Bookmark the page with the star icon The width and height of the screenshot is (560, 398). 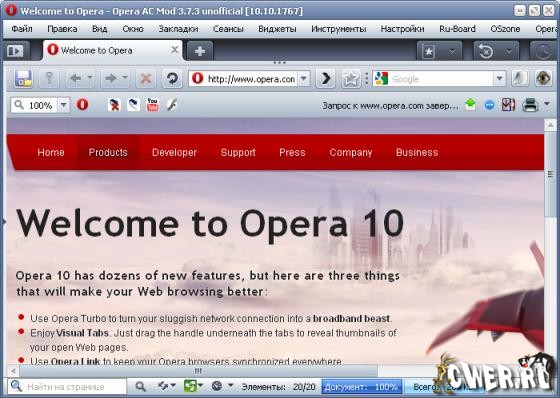(350, 79)
